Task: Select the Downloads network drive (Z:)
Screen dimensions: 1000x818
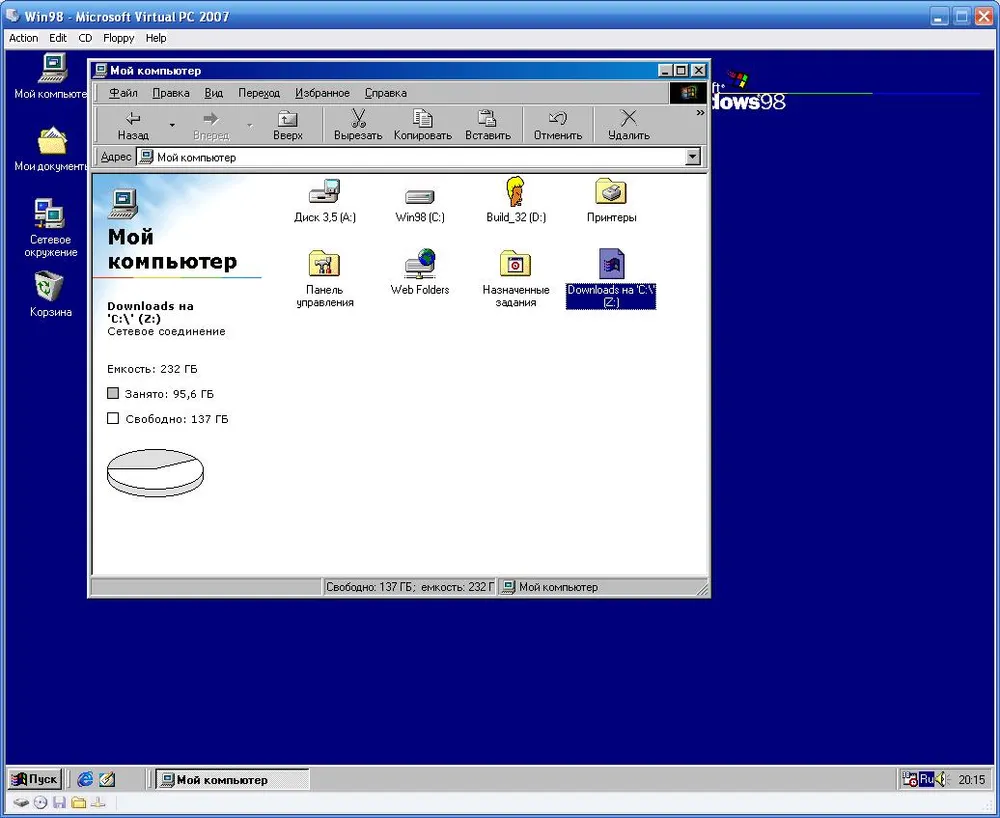Action: 611,265
